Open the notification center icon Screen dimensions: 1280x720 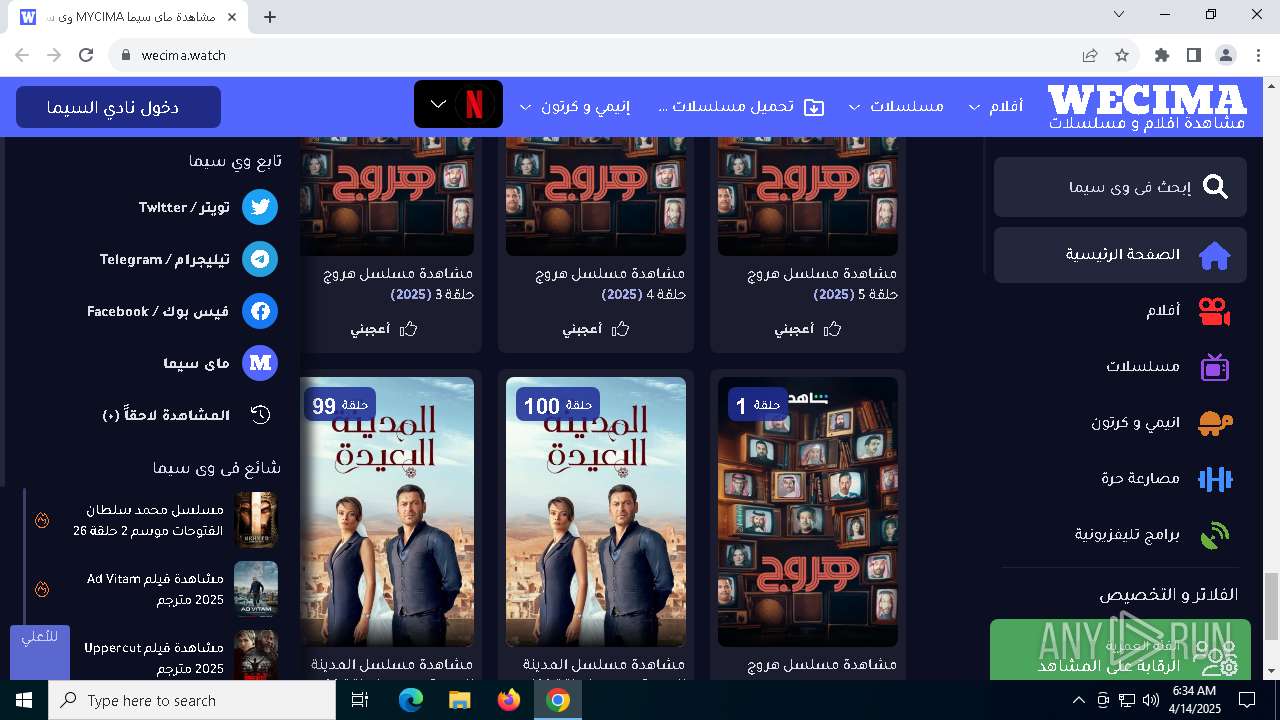click(1247, 700)
